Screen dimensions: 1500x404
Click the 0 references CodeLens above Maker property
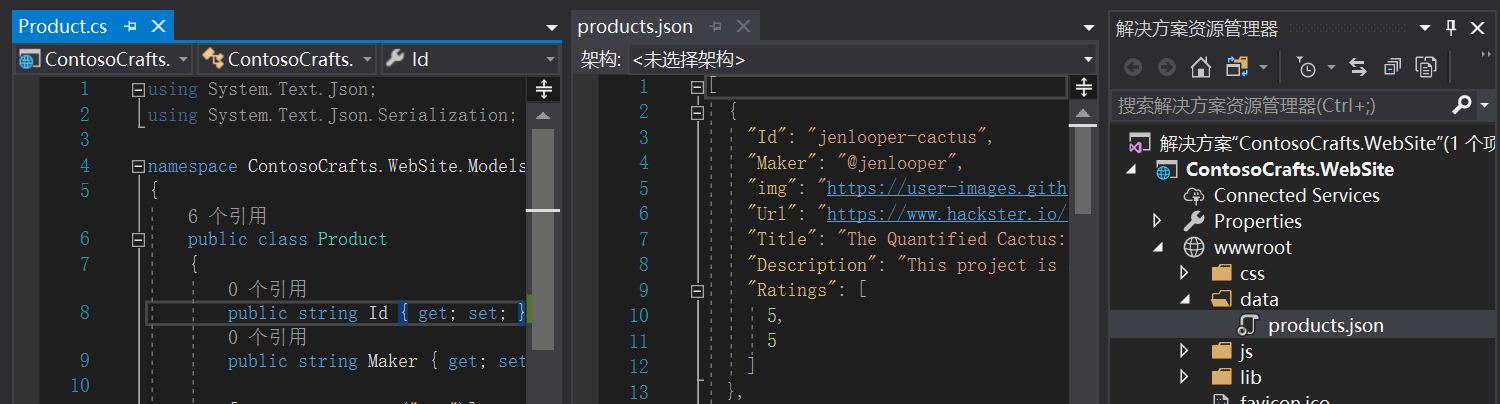(x=267, y=337)
